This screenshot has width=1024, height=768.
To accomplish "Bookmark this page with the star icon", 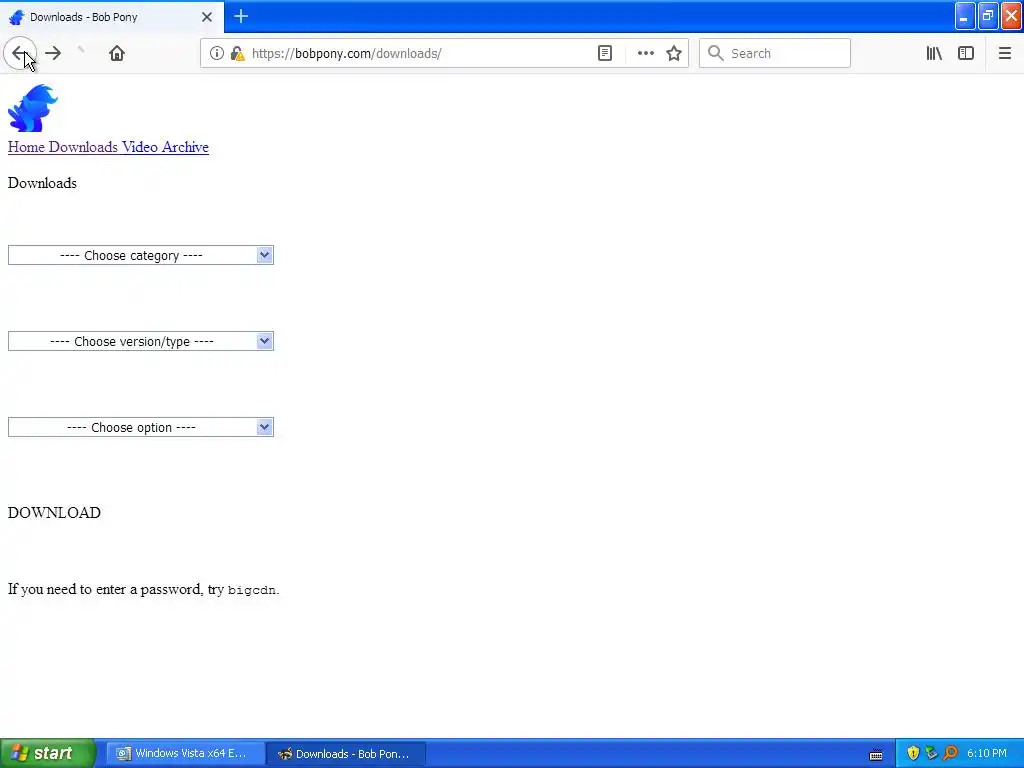I will (x=674, y=53).
